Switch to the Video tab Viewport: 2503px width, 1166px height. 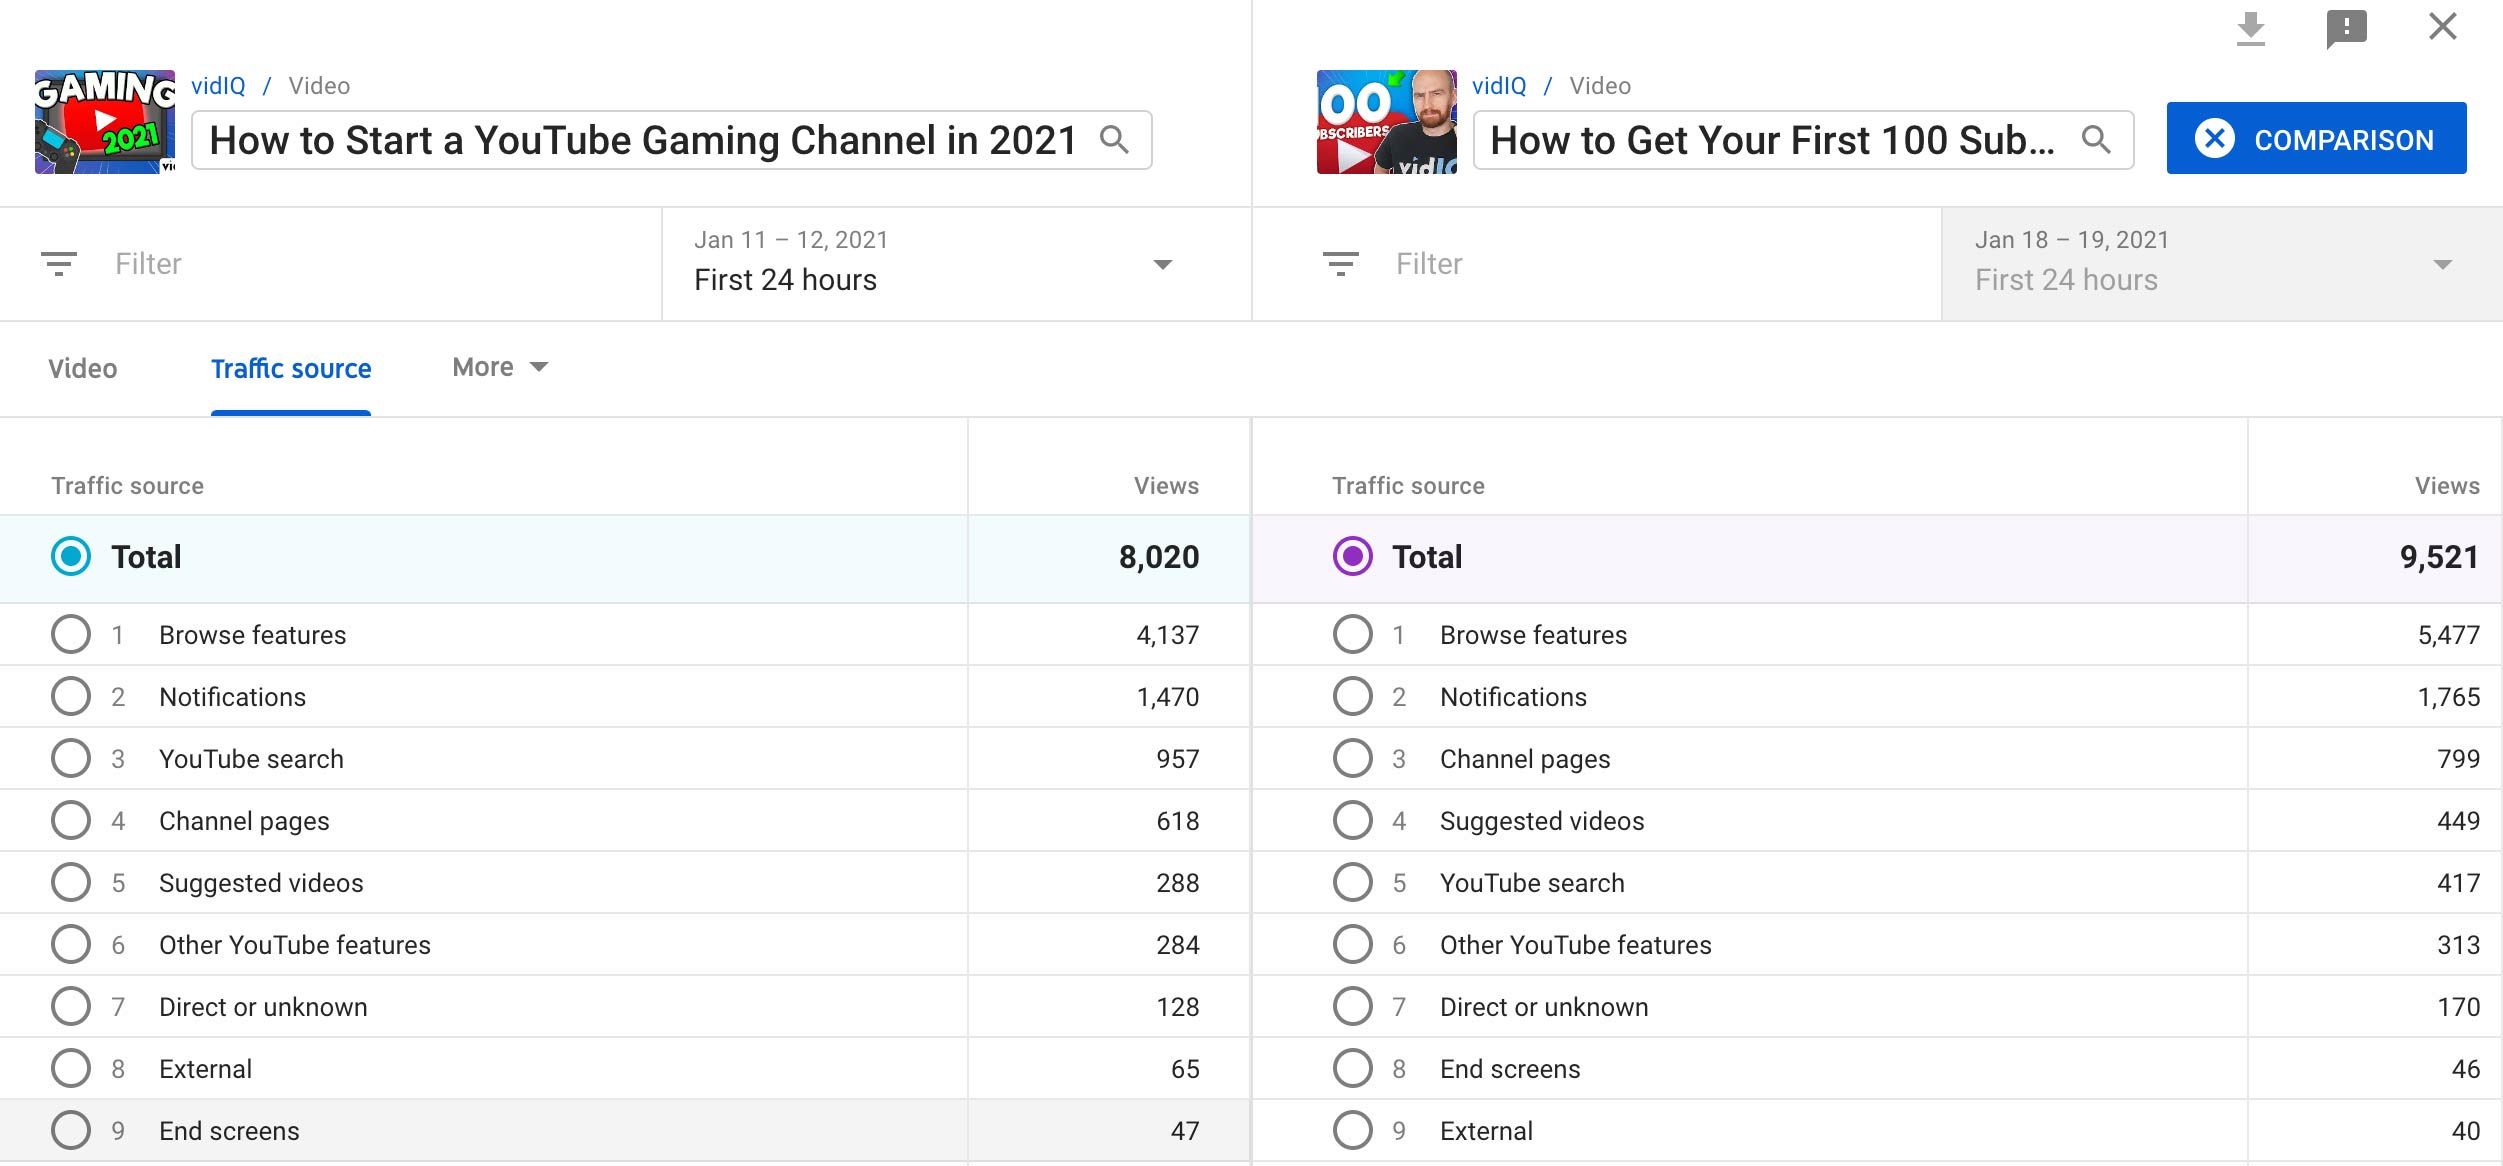[x=81, y=366]
